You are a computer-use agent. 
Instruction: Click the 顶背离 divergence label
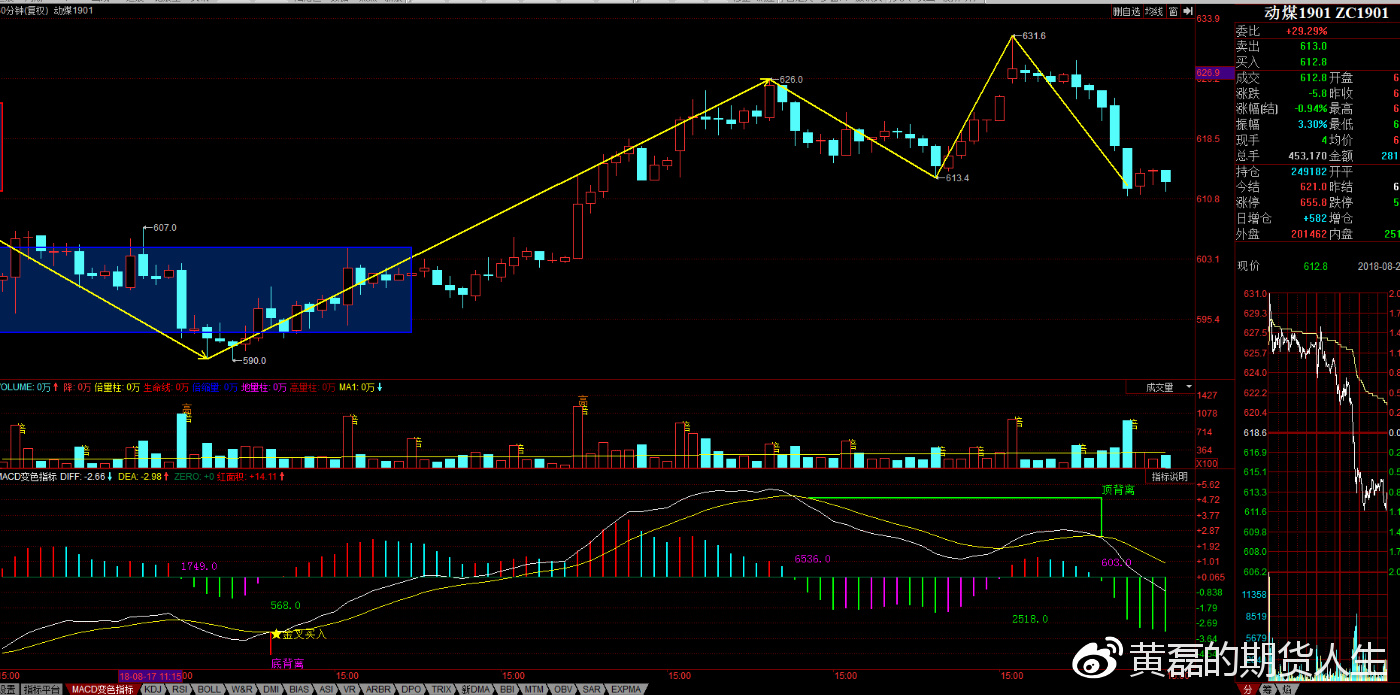pyautogui.click(x=1118, y=490)
